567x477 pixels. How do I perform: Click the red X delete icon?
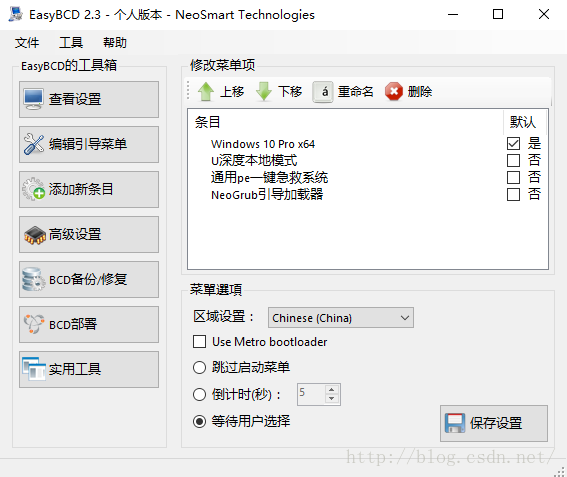pyautogui.click(x=394, y=91)
